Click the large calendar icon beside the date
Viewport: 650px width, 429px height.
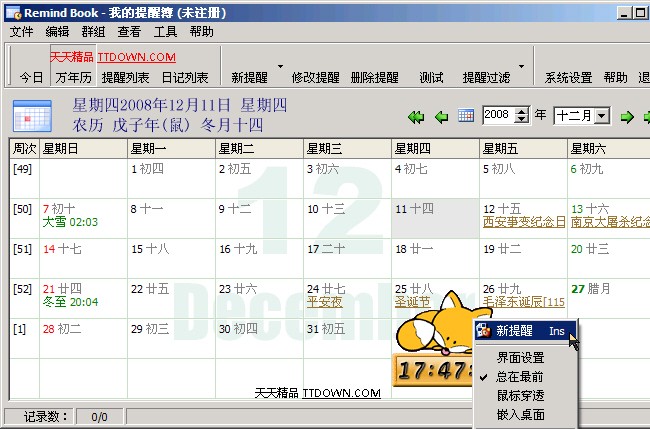[x=32, y=116]
